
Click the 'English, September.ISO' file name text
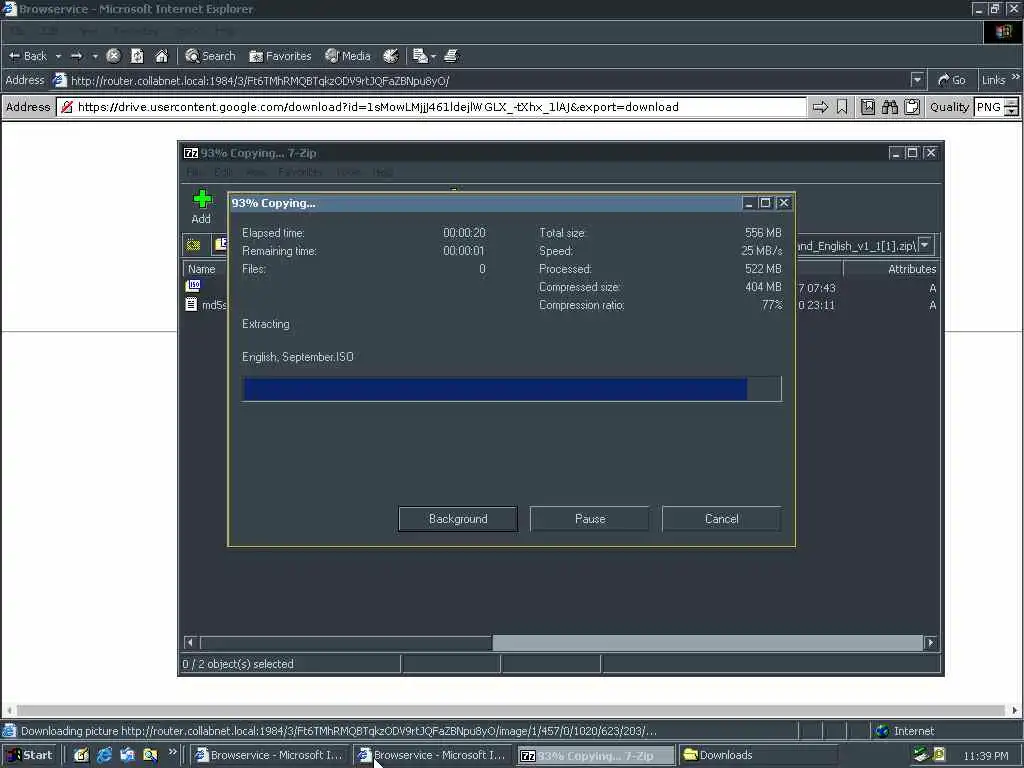pyautogui.click(x=298, y=357)
